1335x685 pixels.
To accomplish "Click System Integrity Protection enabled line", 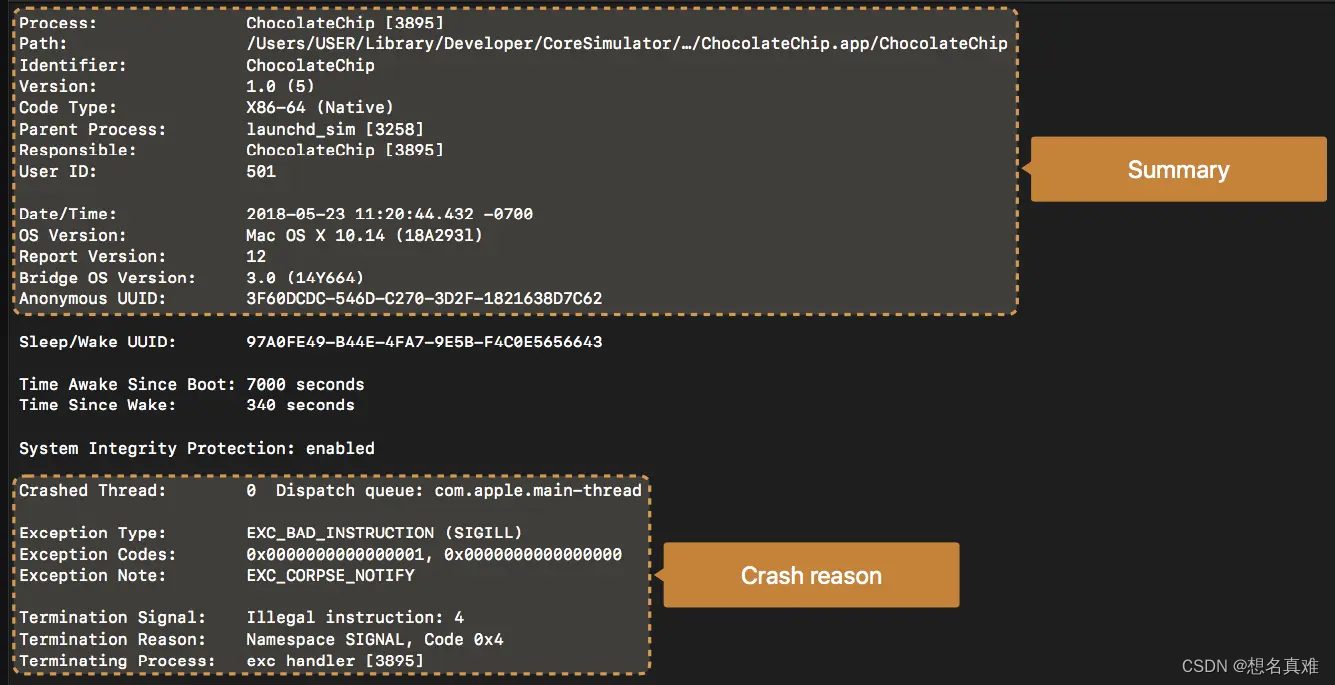I will click(197, 448).
